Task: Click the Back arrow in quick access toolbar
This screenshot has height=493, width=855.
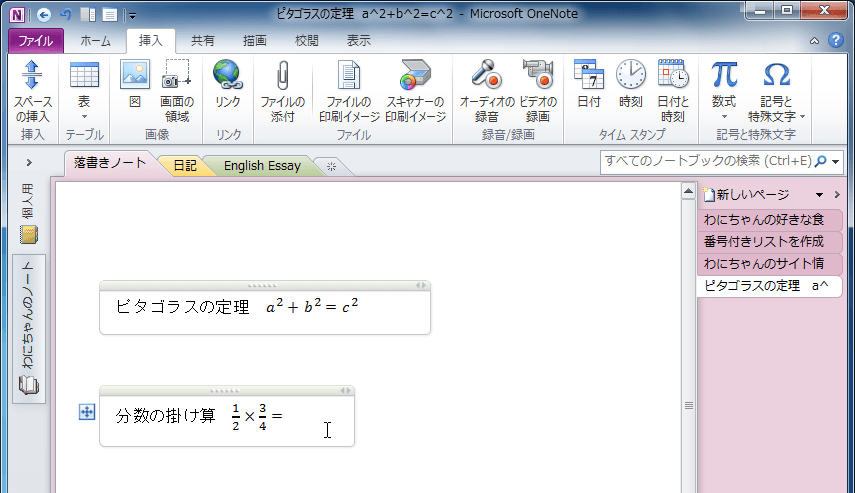Action: click(x=44, y=15)
